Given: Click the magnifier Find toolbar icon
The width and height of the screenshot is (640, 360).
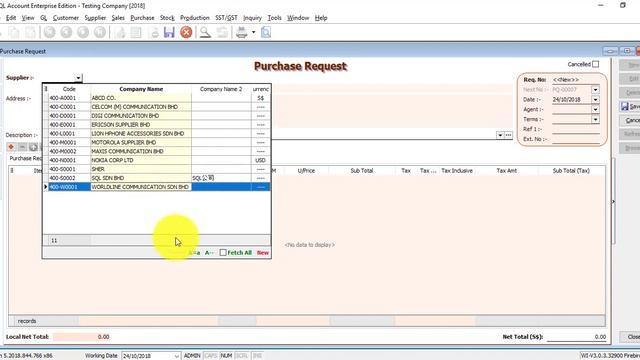Looking at the screenshot, I should pyautogui.click(x=205, y=32).
